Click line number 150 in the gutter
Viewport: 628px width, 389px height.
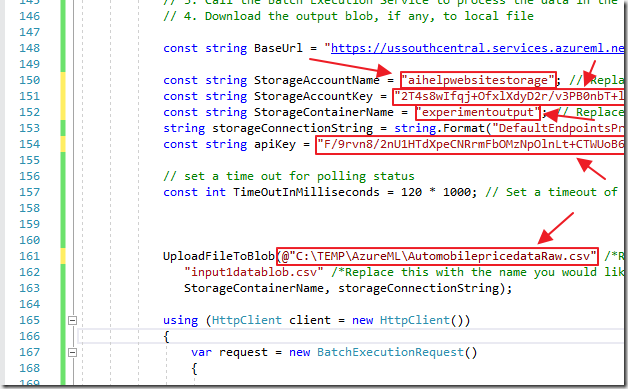[30, 80]
